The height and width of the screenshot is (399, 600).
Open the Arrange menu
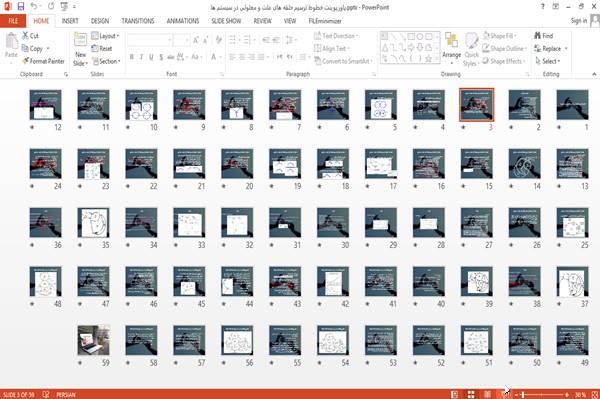tap(451, 48)
